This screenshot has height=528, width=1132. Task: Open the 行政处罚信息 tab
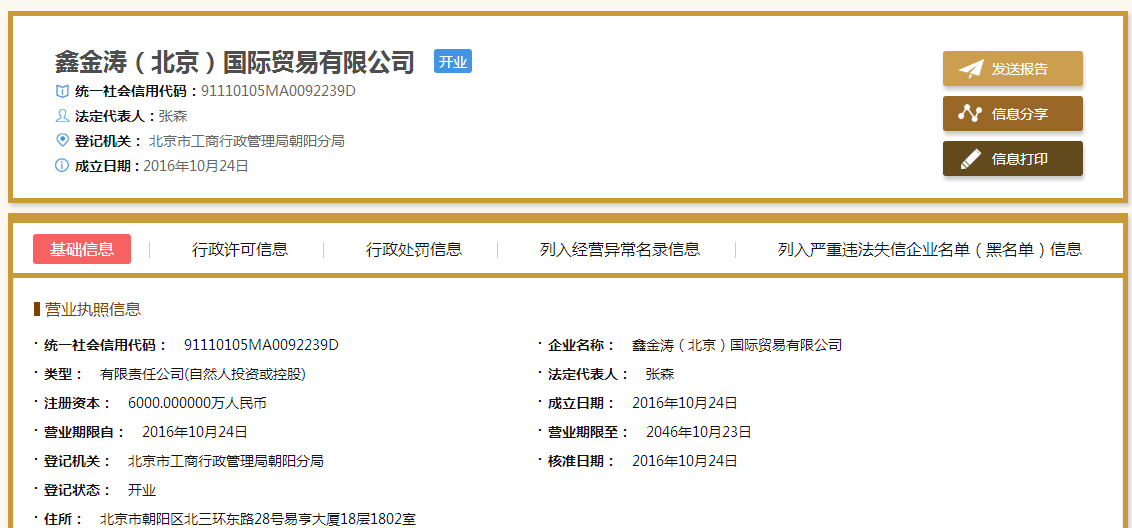(414, 250)
